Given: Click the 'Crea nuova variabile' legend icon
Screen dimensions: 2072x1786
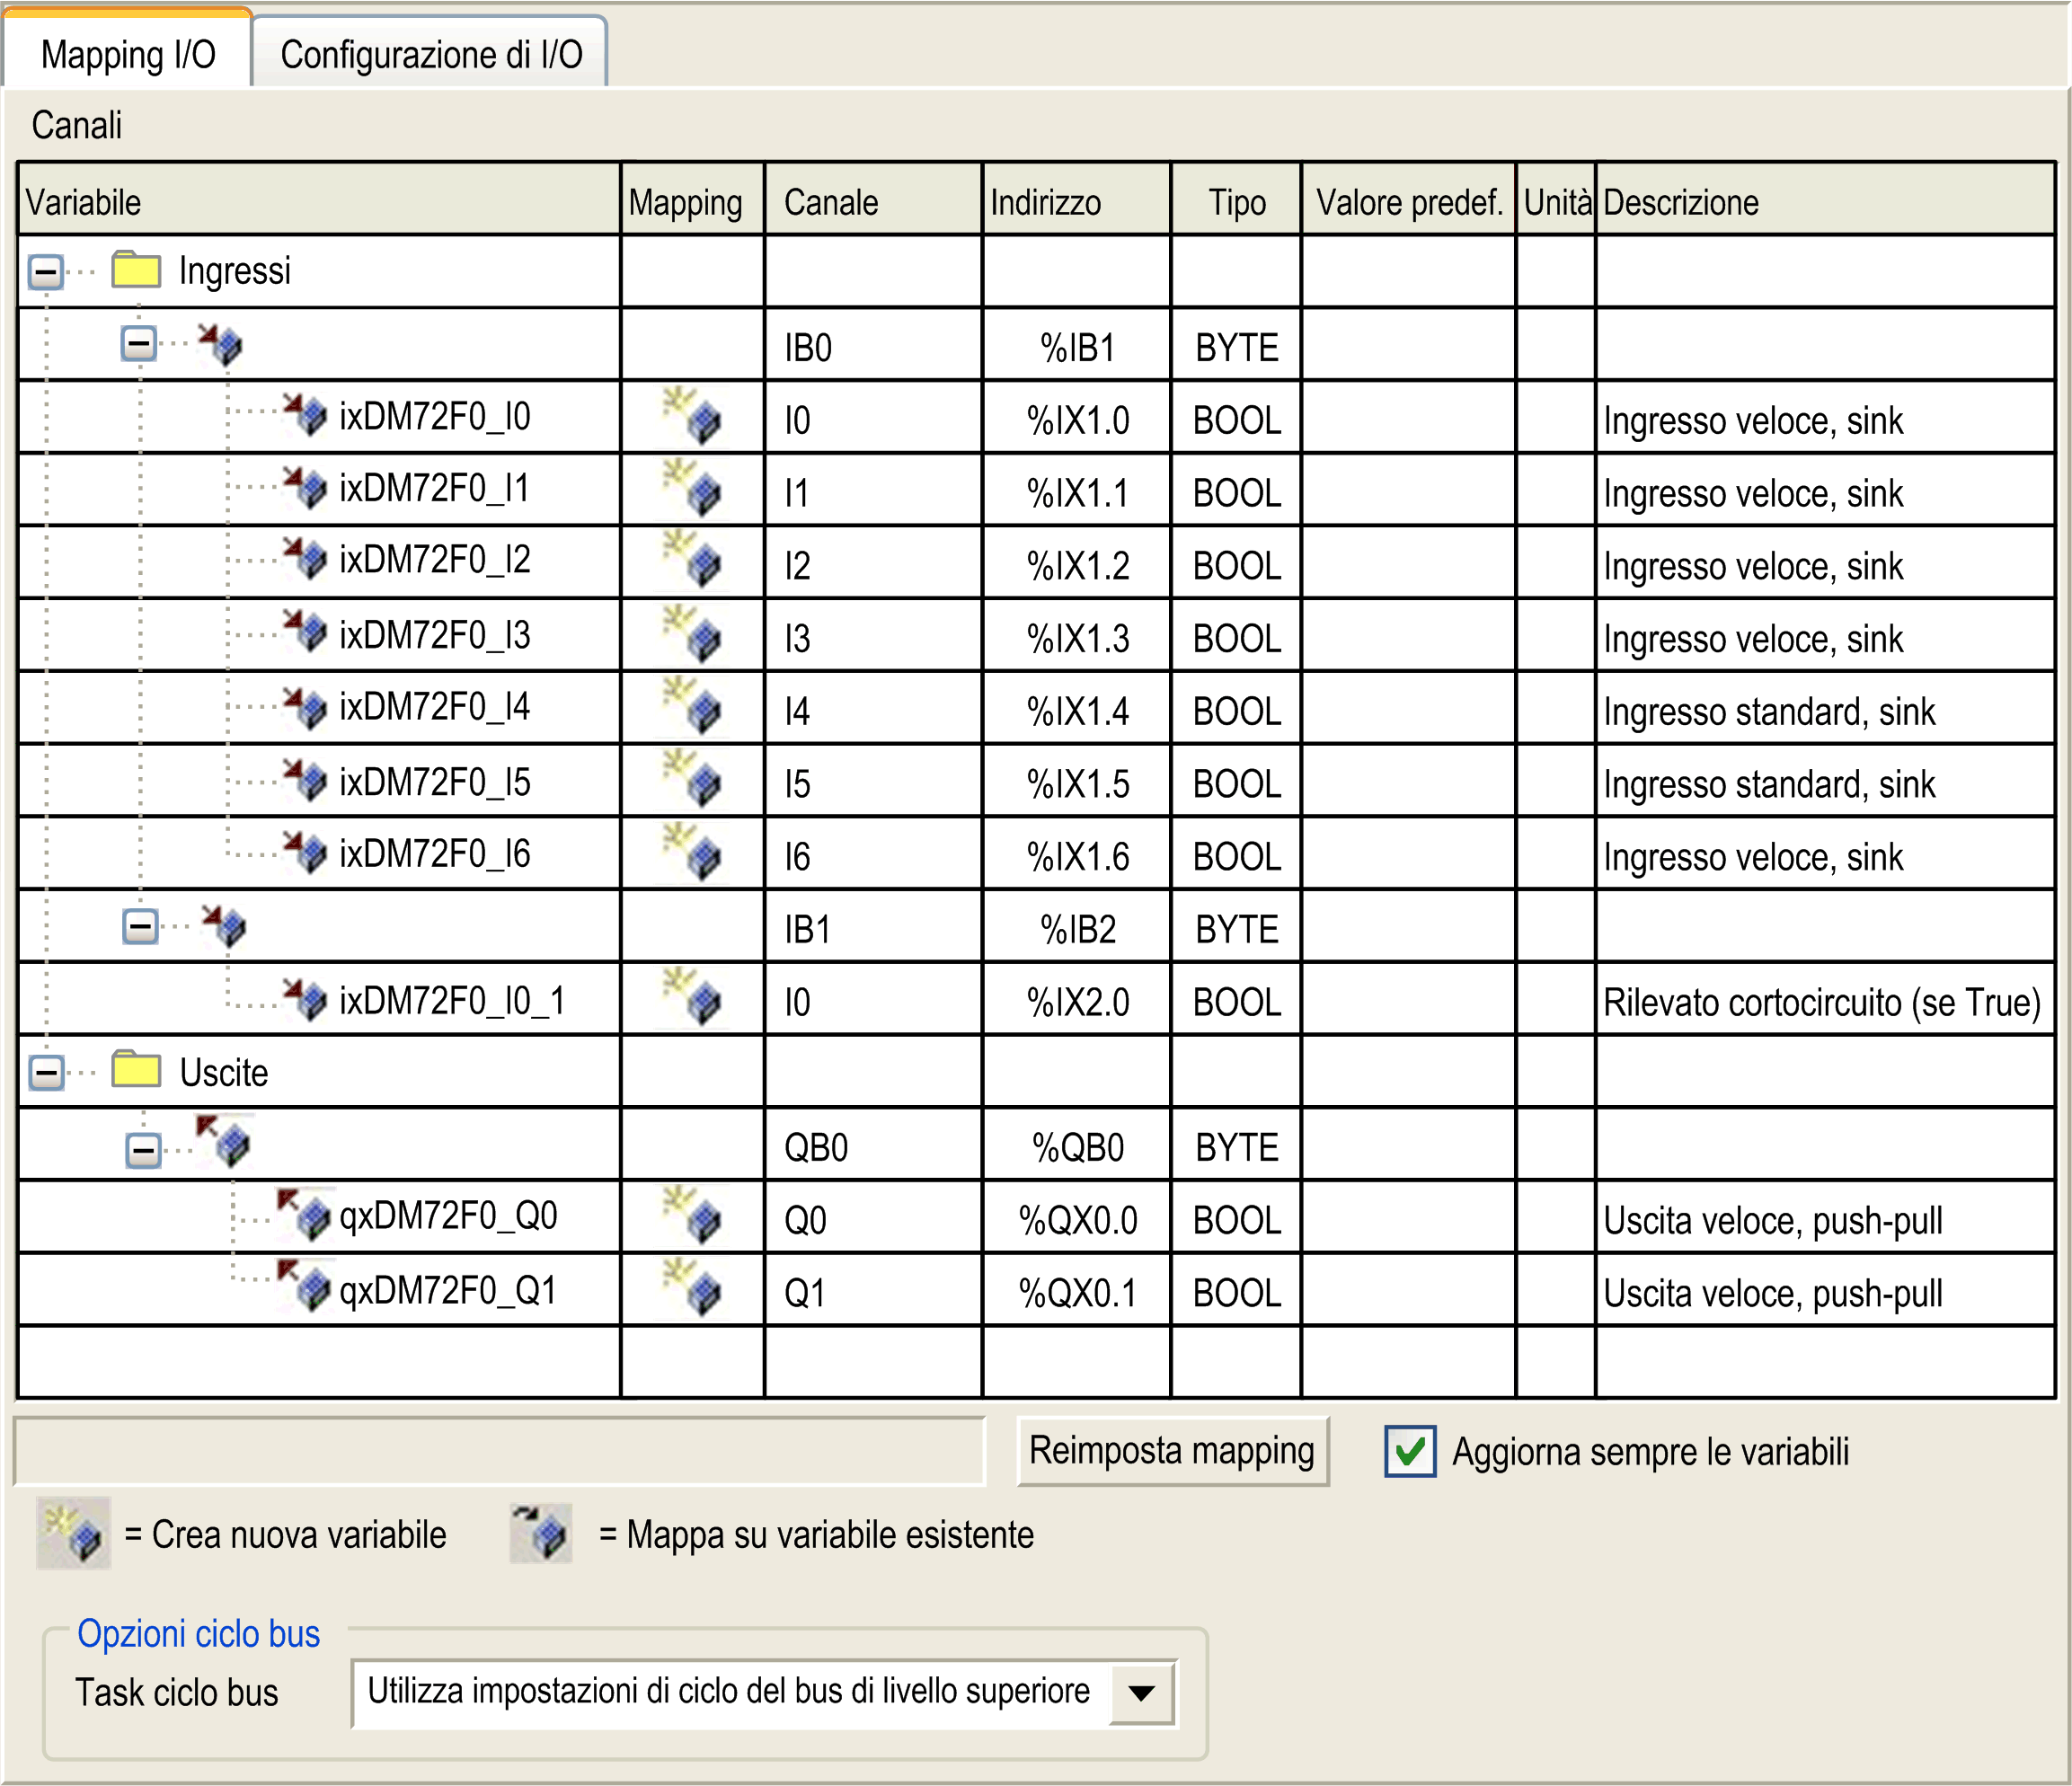Looking at the screenshot, I should [x=73, y=1533].
